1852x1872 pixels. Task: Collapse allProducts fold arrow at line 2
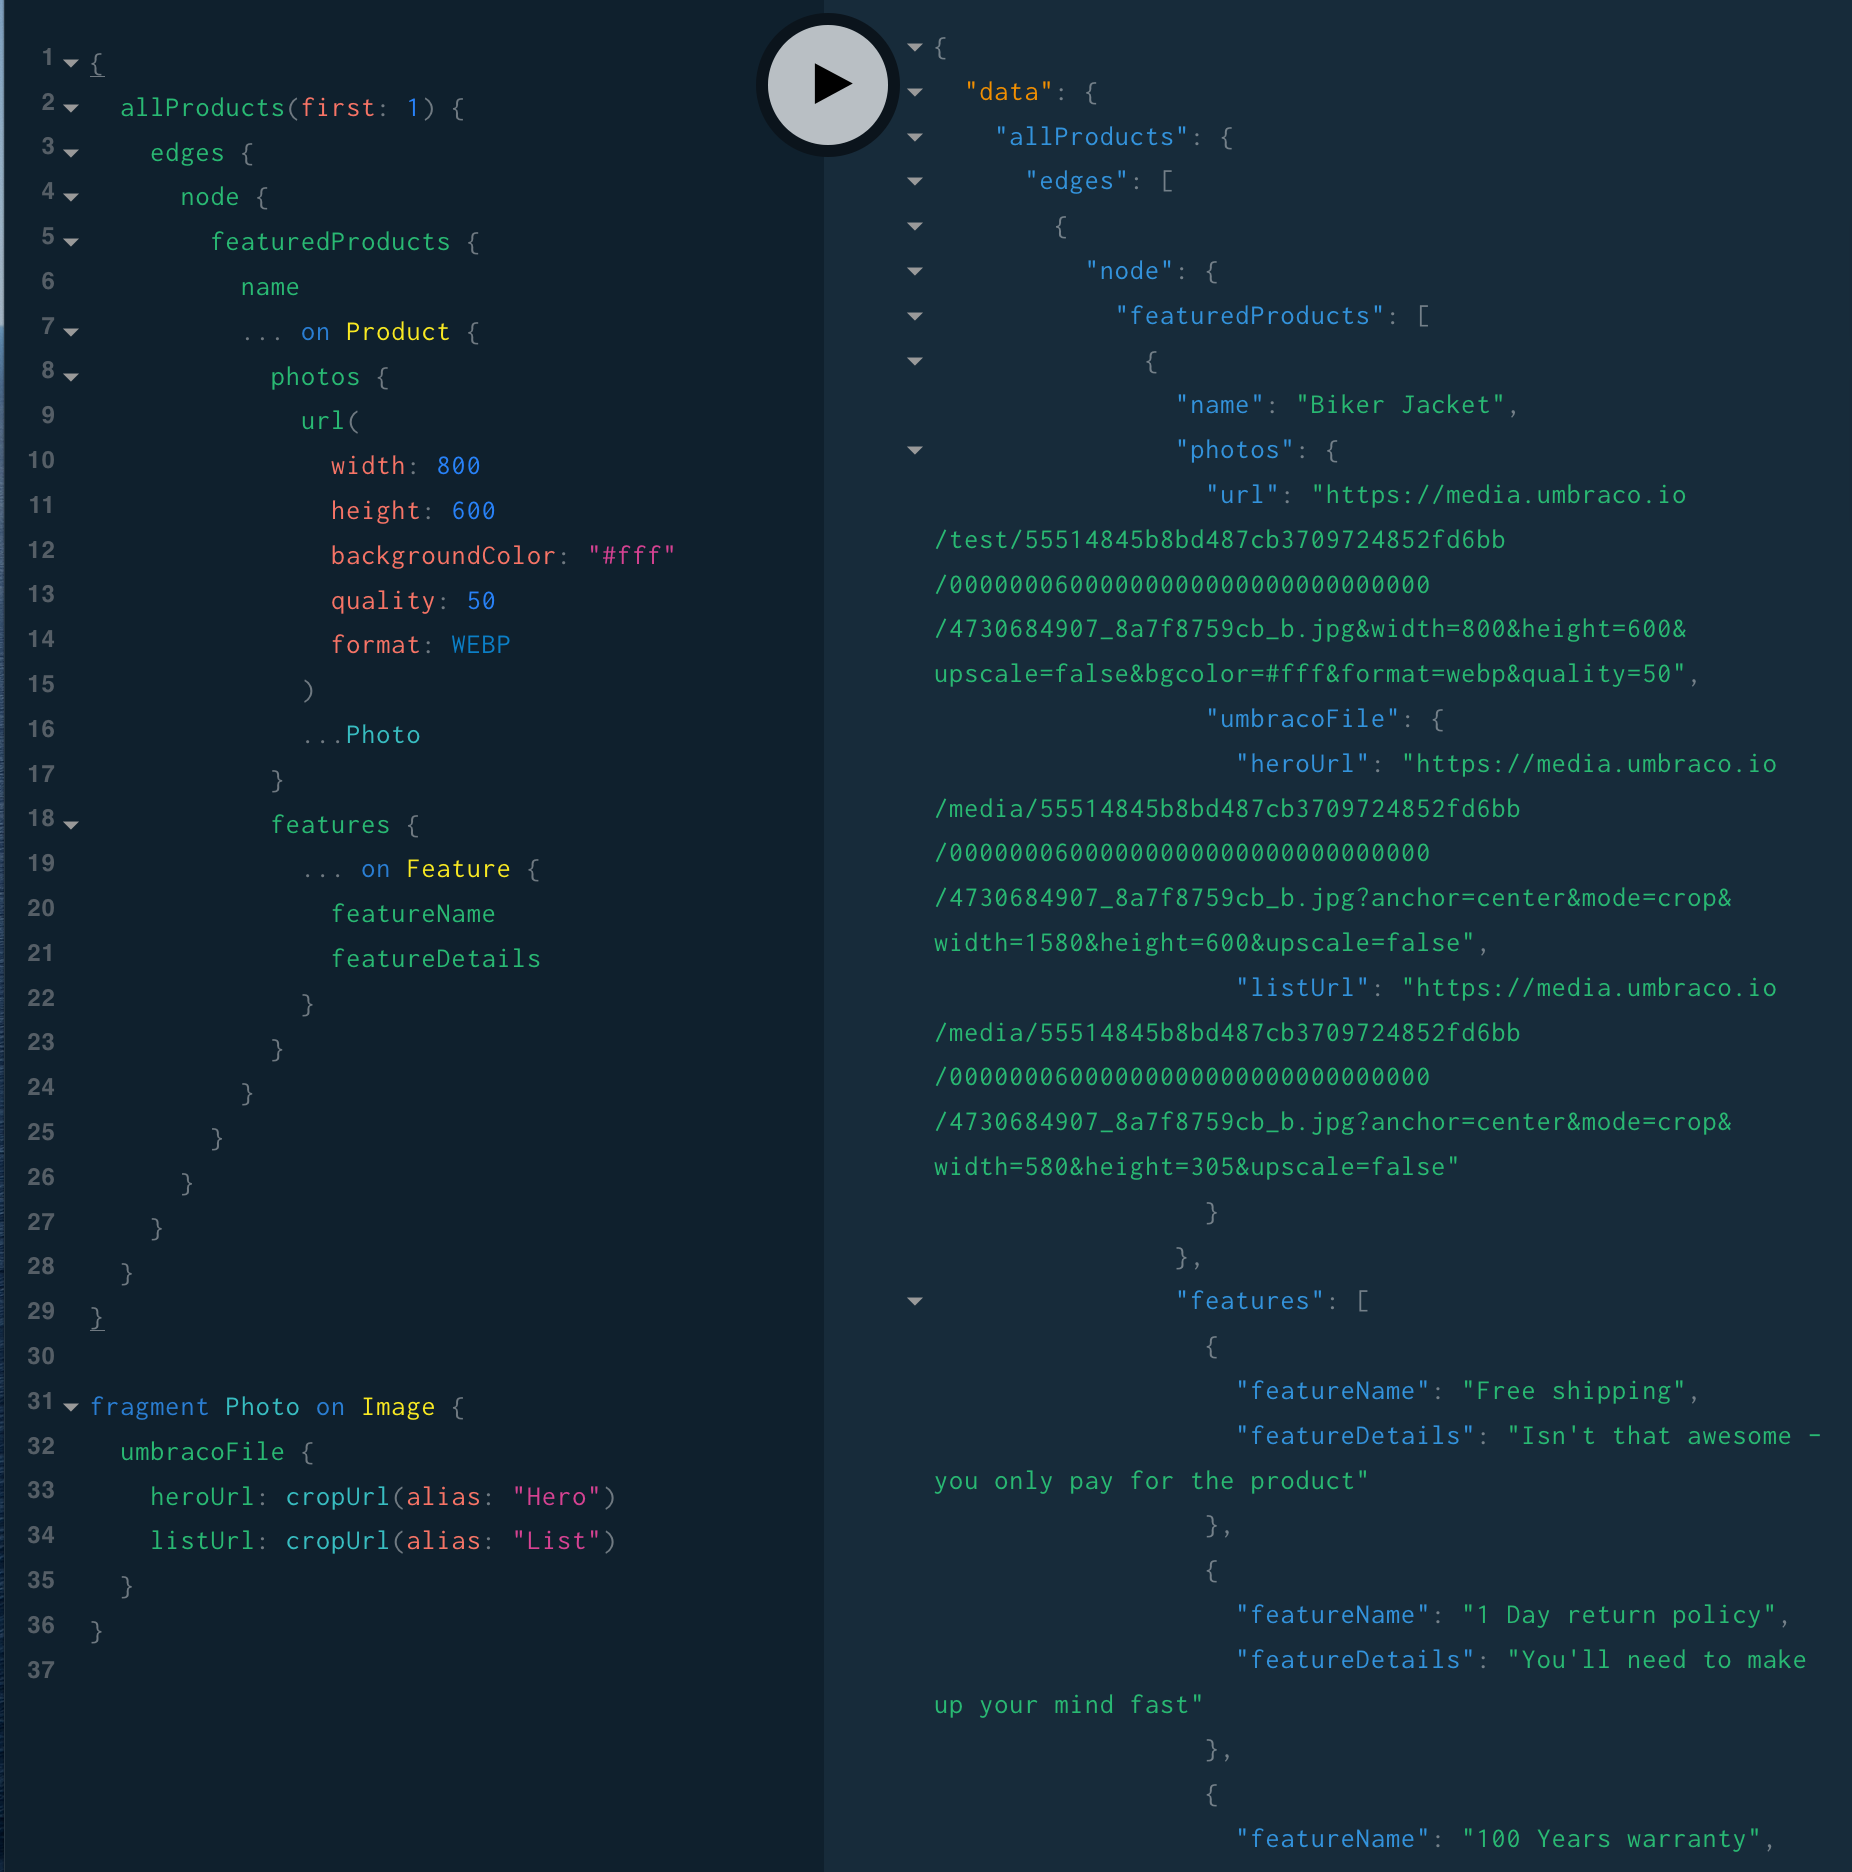click(x=71, y=108)
